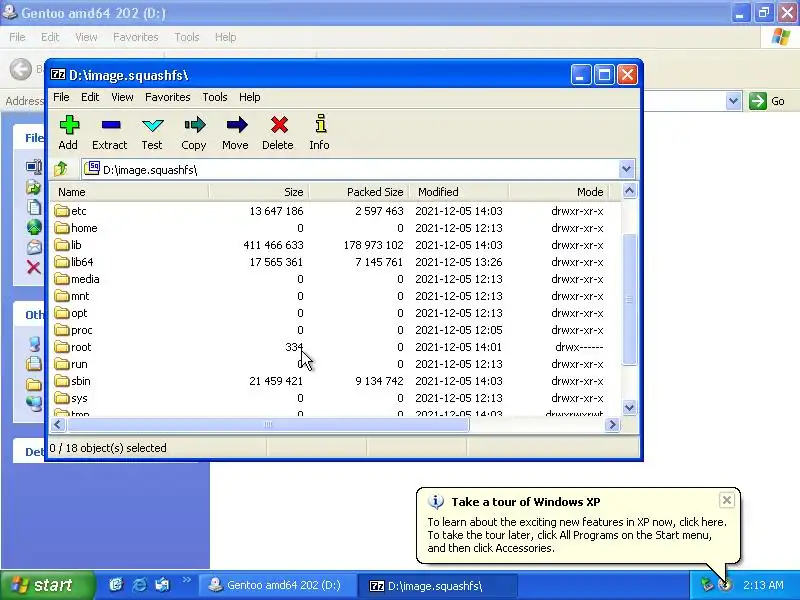Click the proc folder icon
The image size is (800, 600).
[x=62, y=330]
